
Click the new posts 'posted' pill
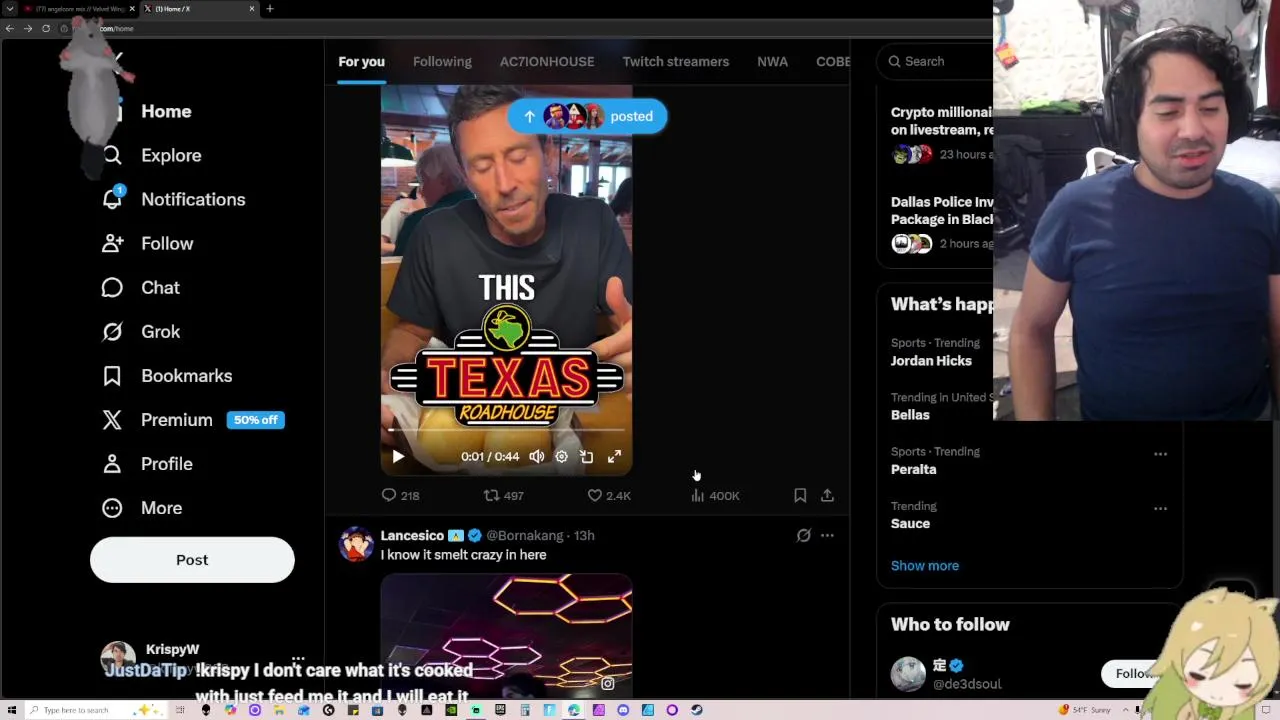coord(587,116)
